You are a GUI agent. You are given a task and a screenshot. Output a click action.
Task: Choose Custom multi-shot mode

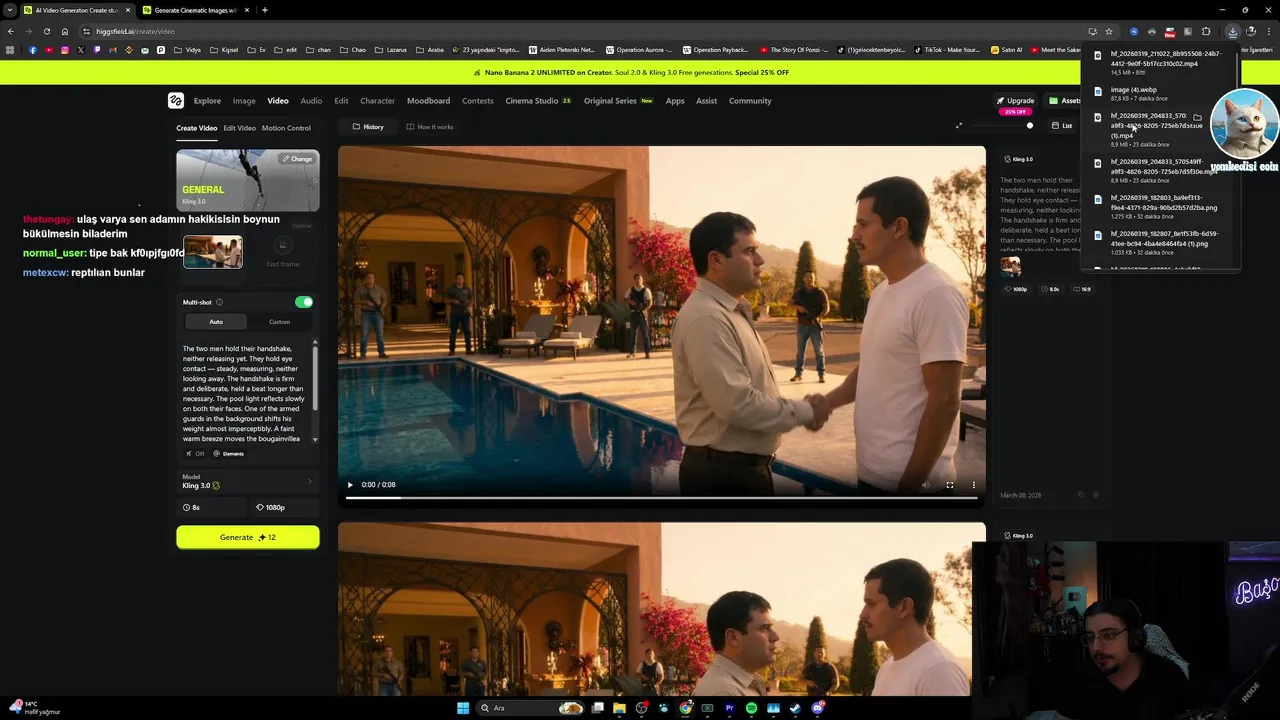coord(279,322)
